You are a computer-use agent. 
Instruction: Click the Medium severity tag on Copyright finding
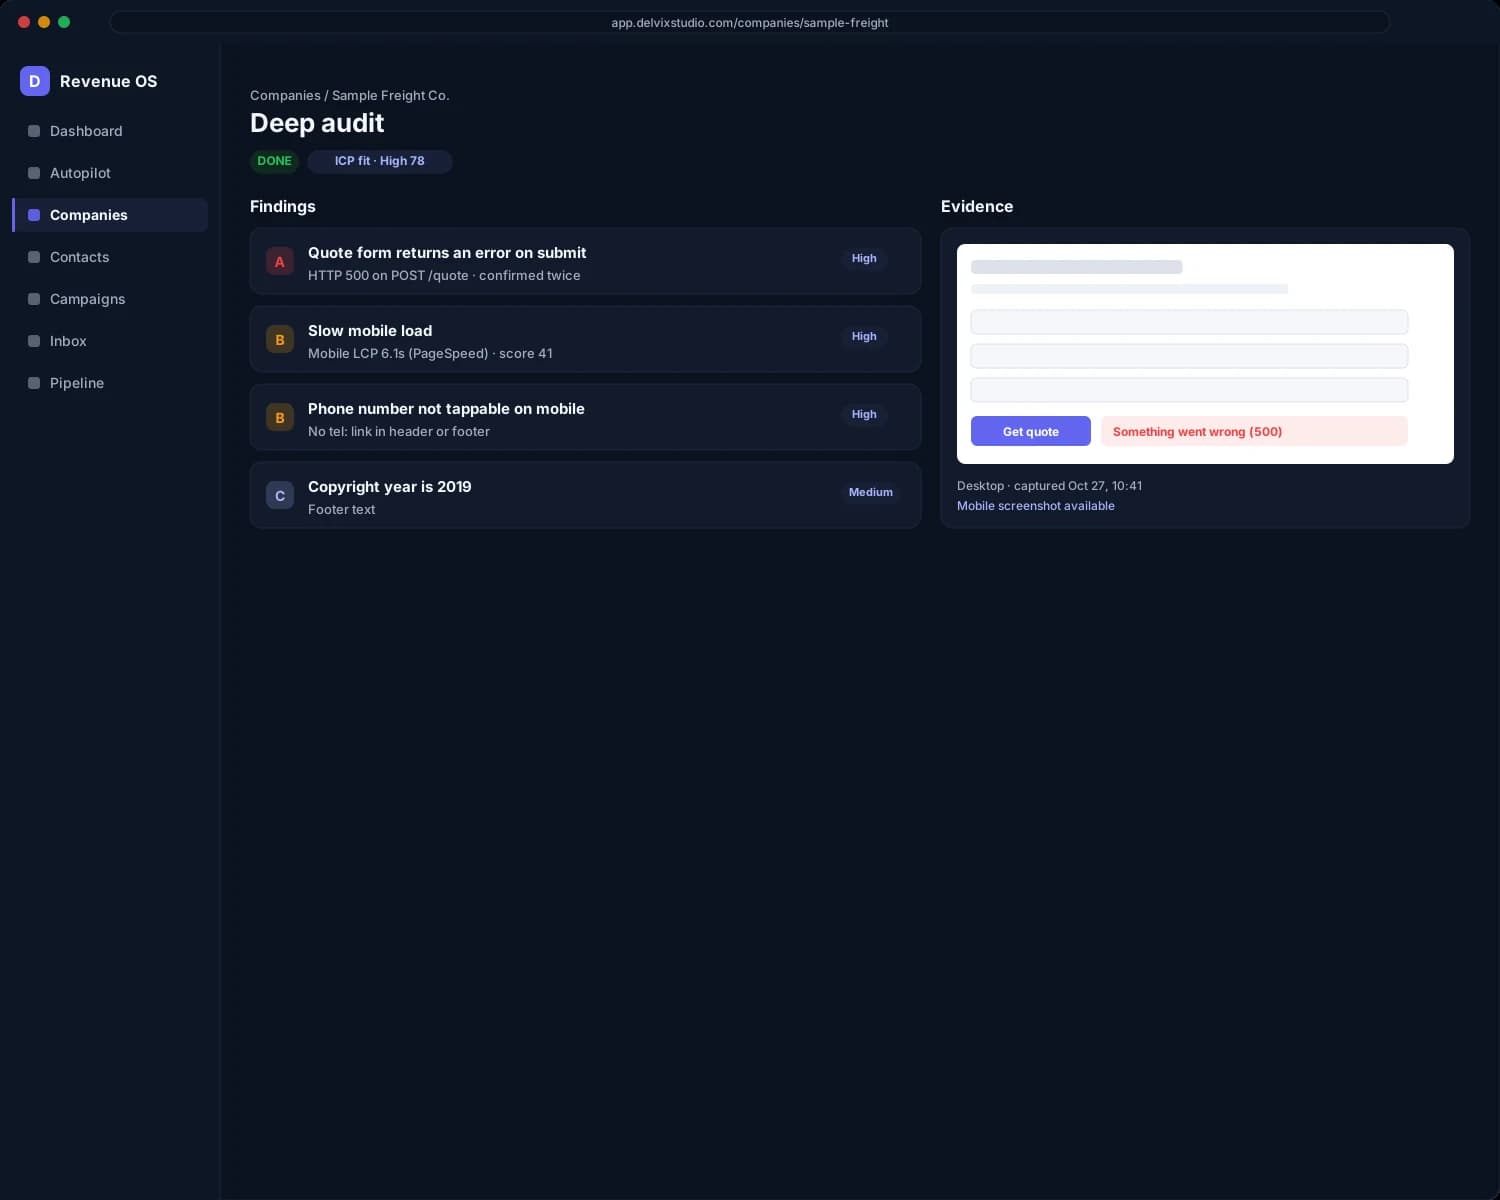(871, 492)
